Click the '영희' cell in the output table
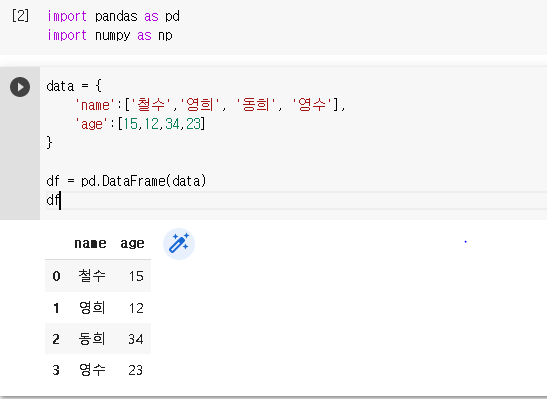 pyautogui.click(x=92, y=308)
